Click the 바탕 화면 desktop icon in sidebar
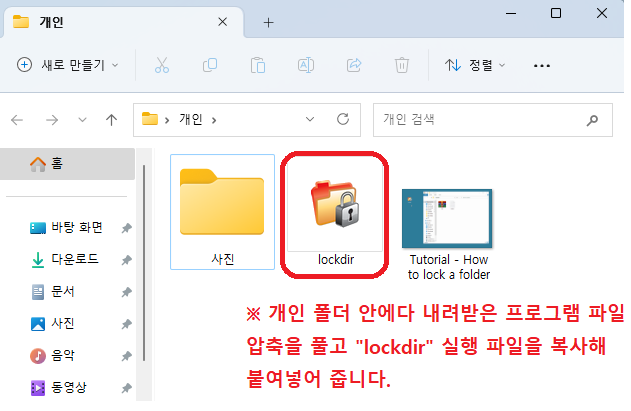Image resolution: width=631 pixels, height=411 pixels. coord(38,228)
